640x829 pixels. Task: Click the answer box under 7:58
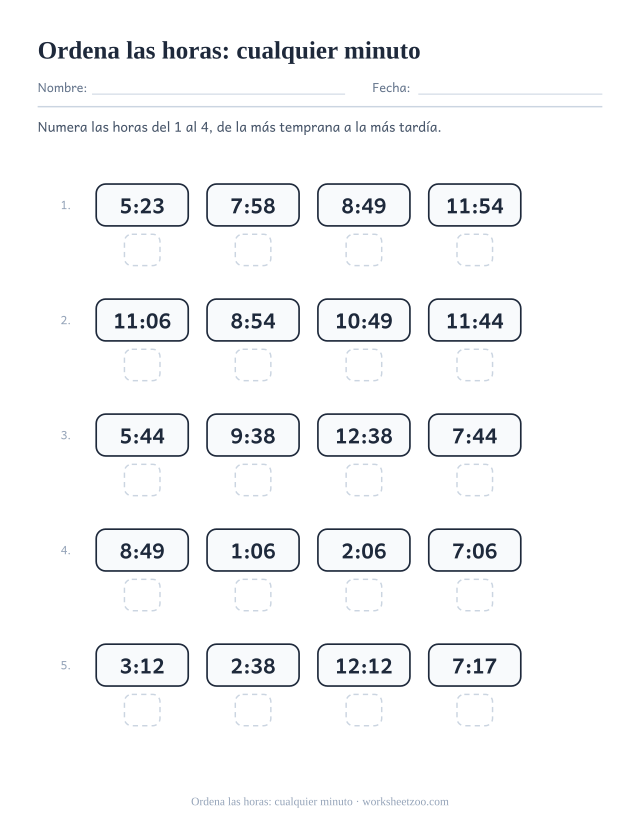pos(253,250)
